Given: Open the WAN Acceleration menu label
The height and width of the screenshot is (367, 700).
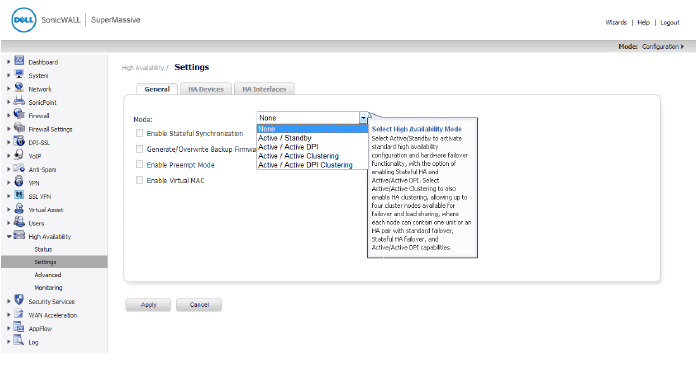Looking at the screenshot, I should pos(53,315).
